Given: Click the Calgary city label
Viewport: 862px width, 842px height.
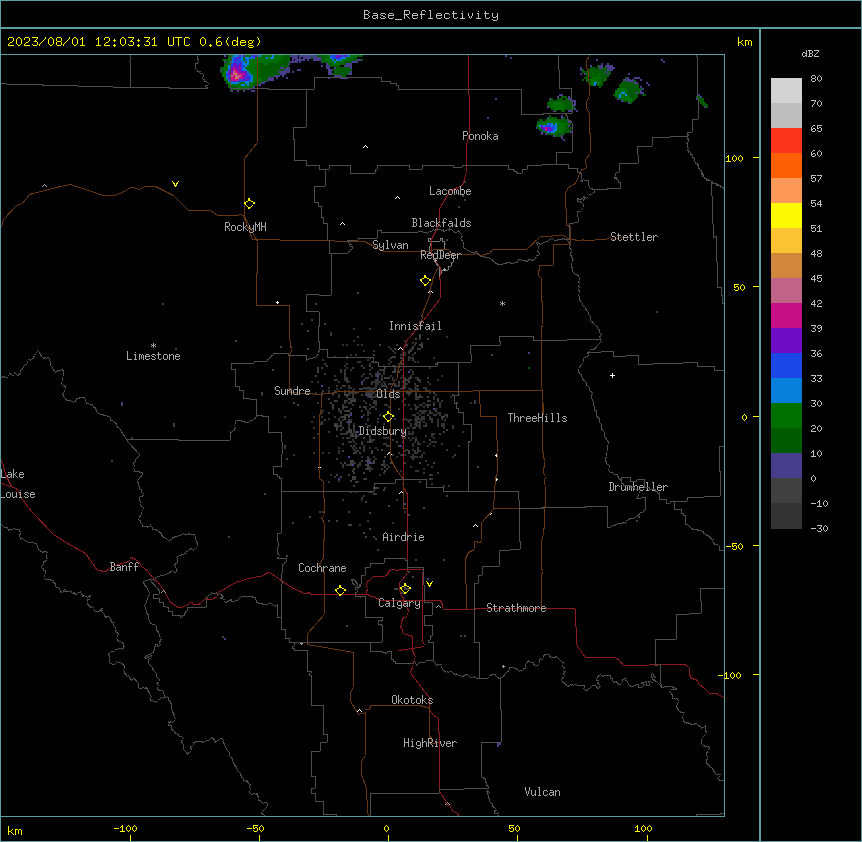Looking at the screenshot, I should (x=400, y=603).
